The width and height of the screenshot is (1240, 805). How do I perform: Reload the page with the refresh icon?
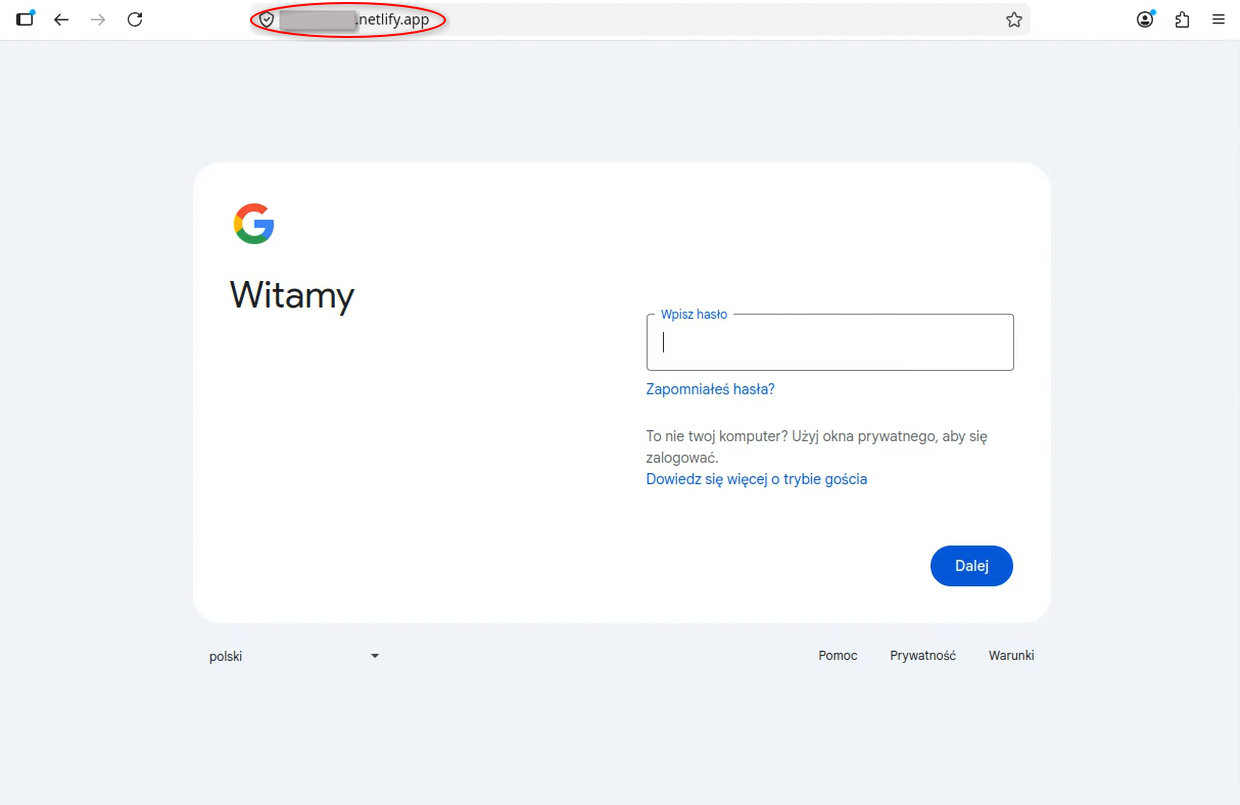(135, 19)
